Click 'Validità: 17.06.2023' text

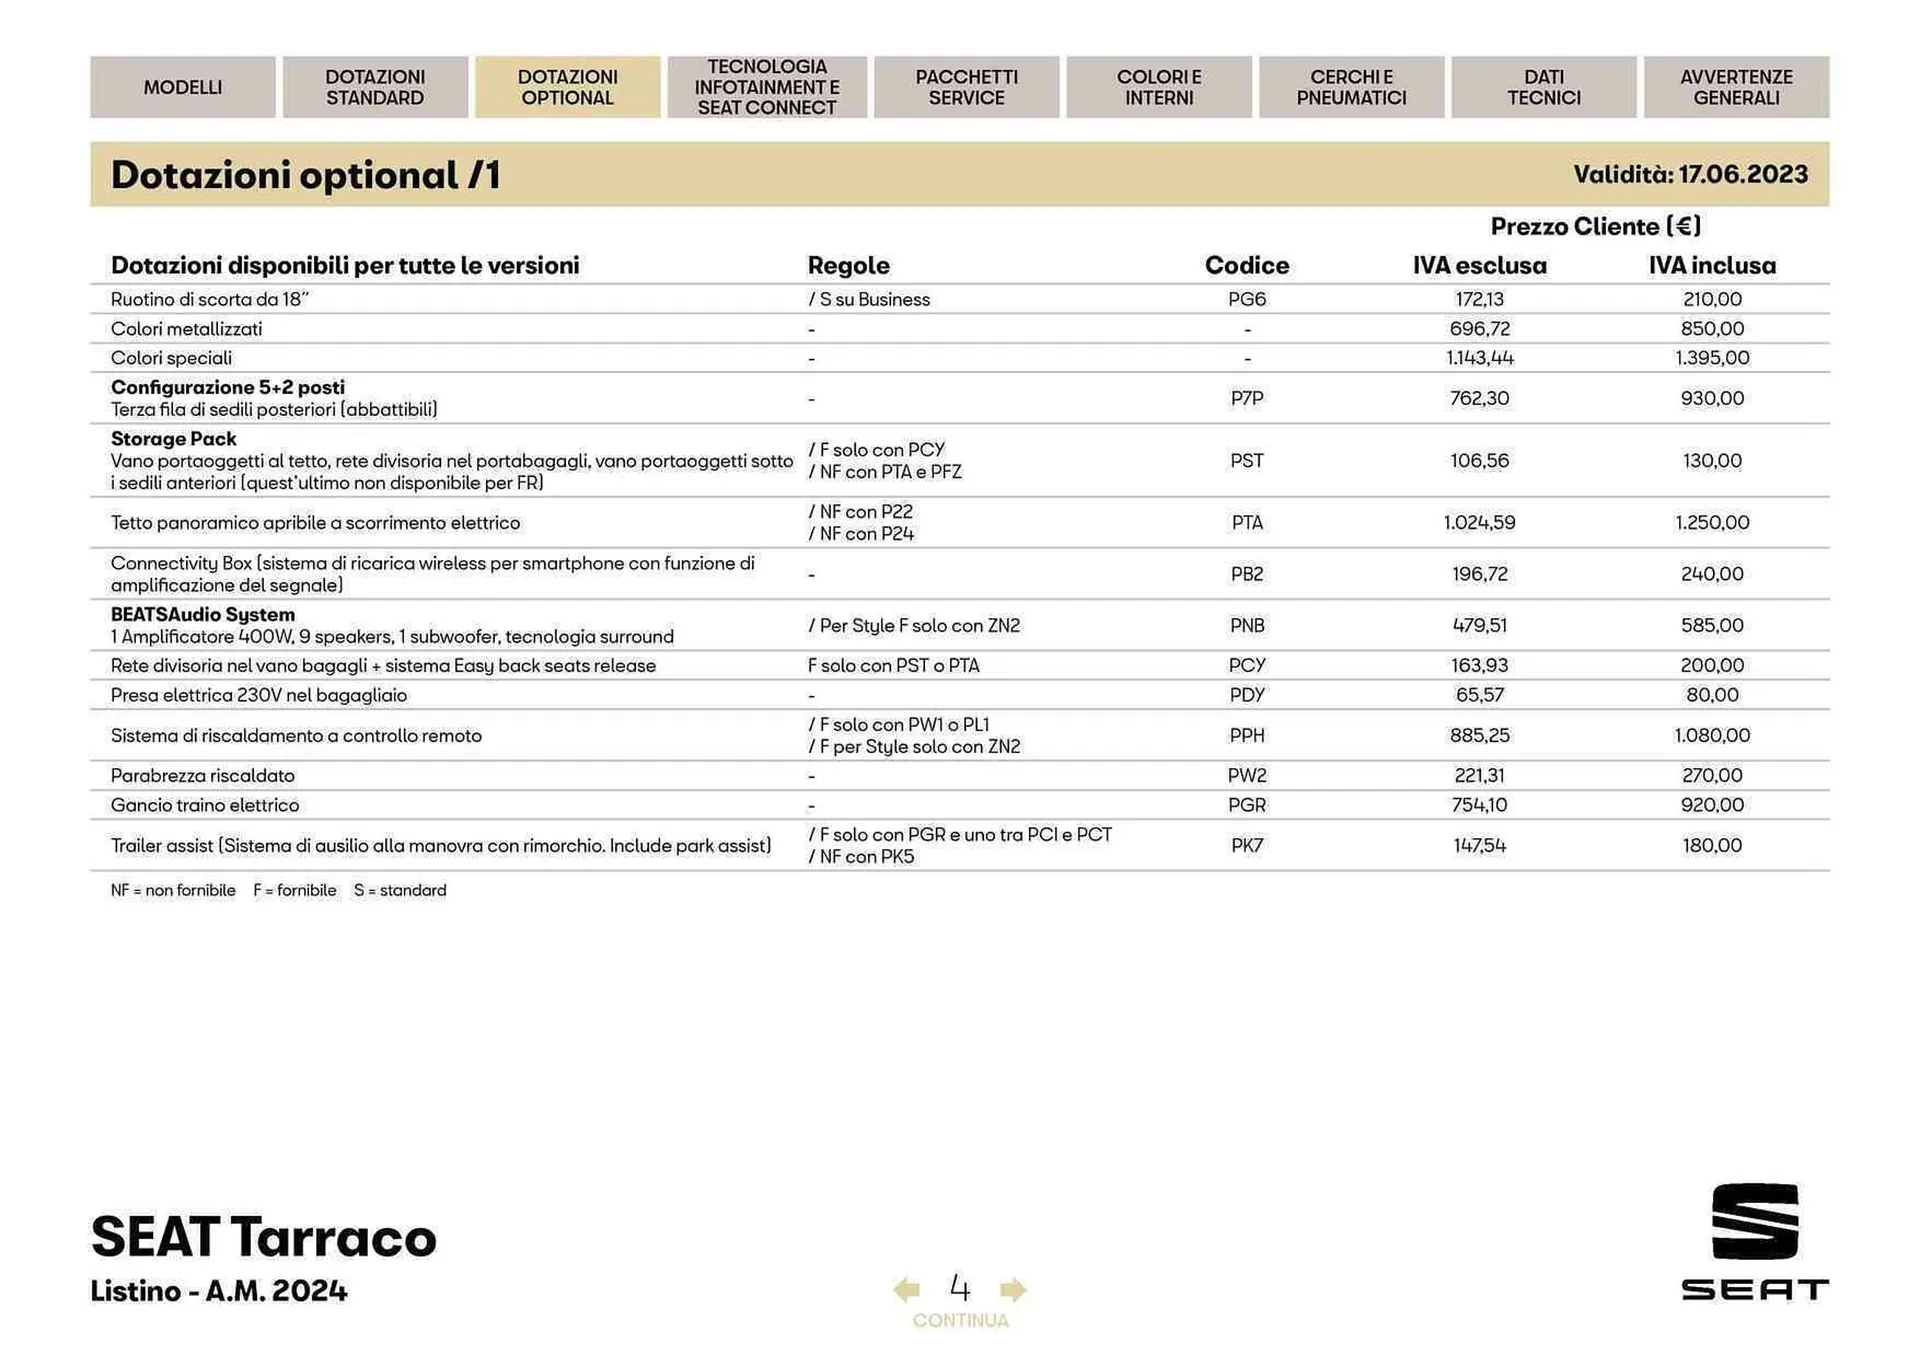pos(1690,174)
